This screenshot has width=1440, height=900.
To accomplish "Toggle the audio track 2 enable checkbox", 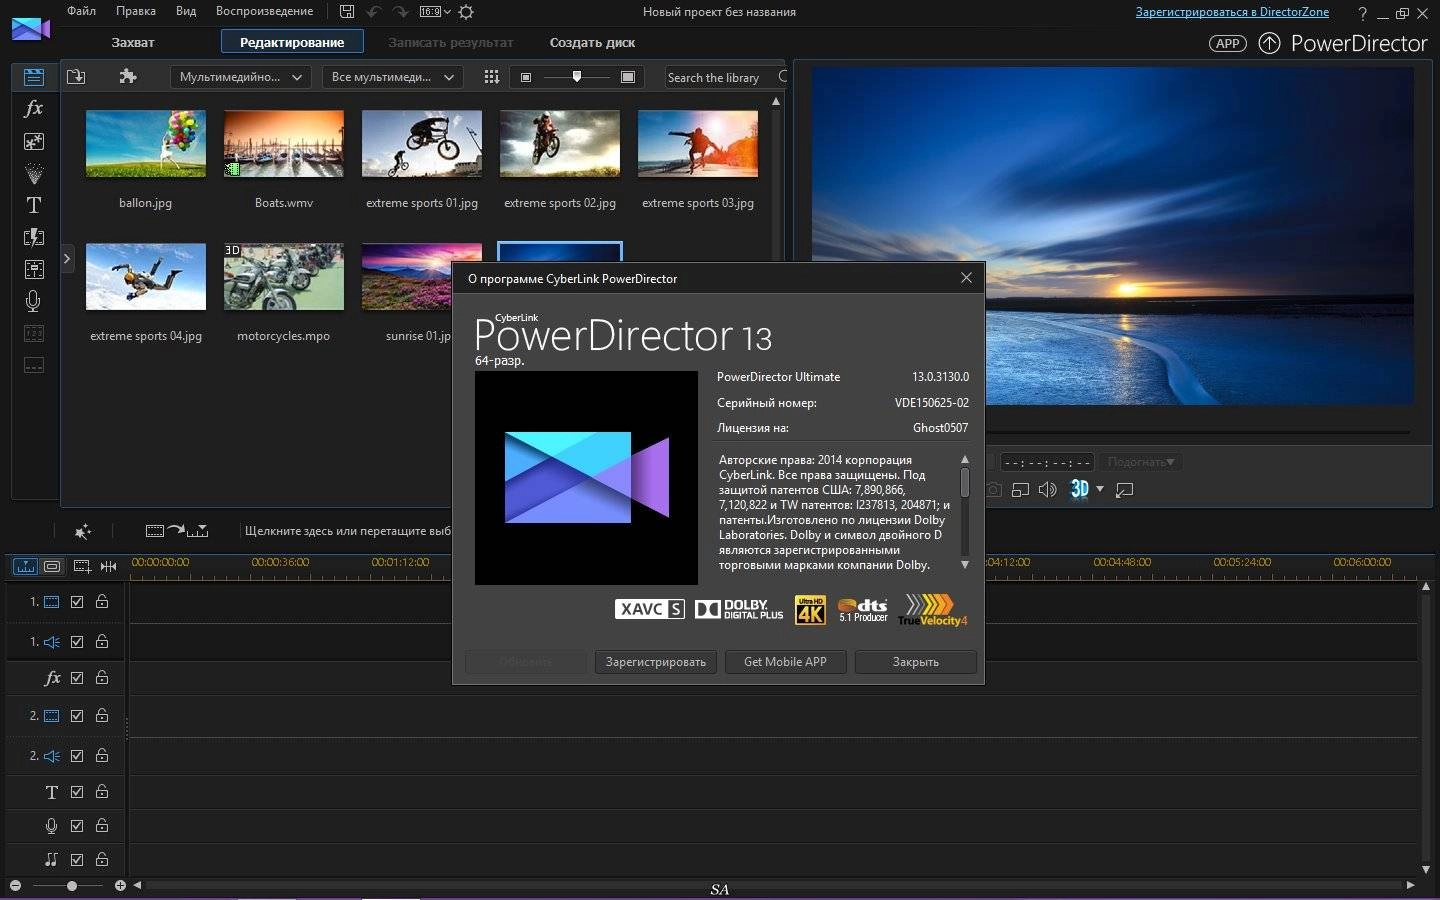I will pos(77,756).
